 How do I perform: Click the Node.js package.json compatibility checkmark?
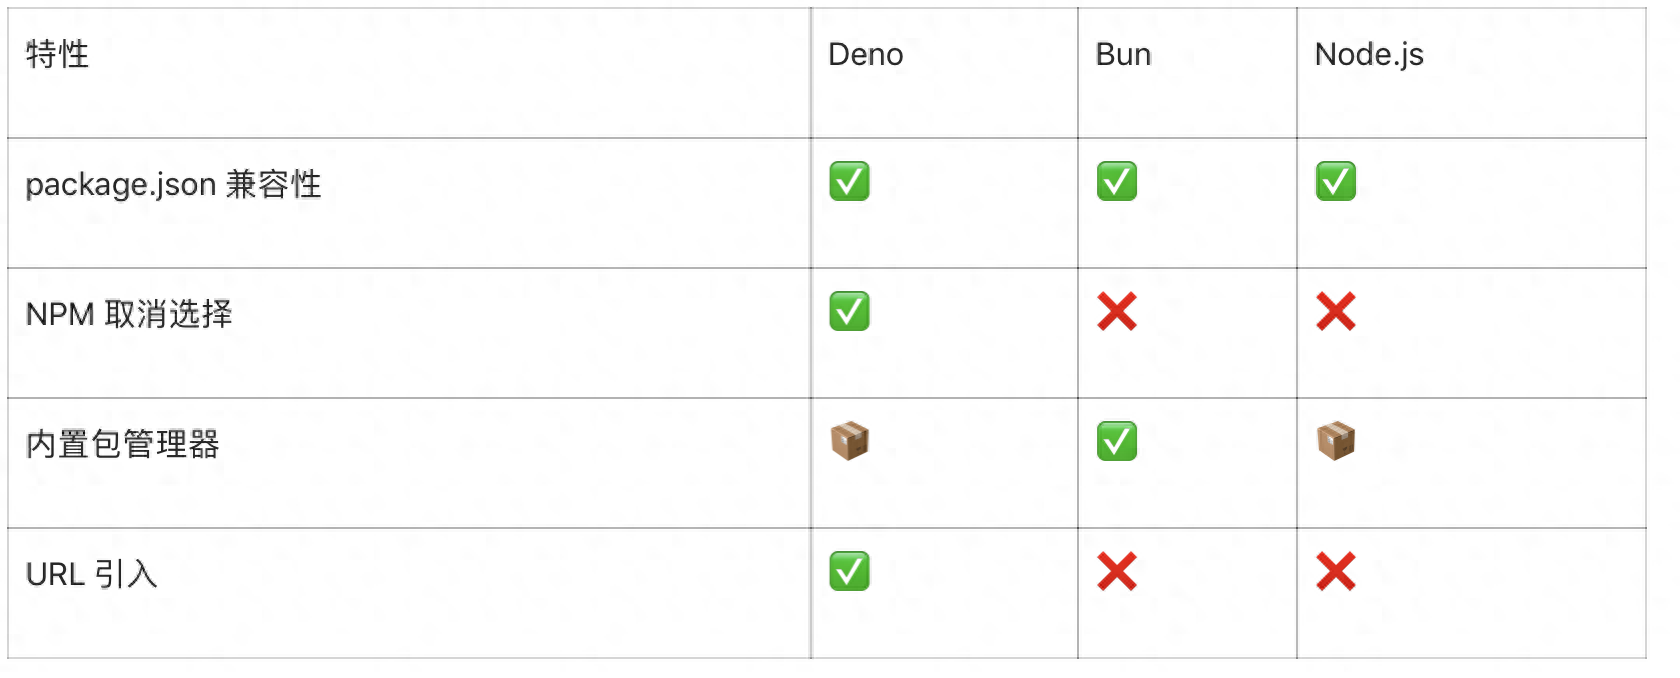tap(1335, 182)
